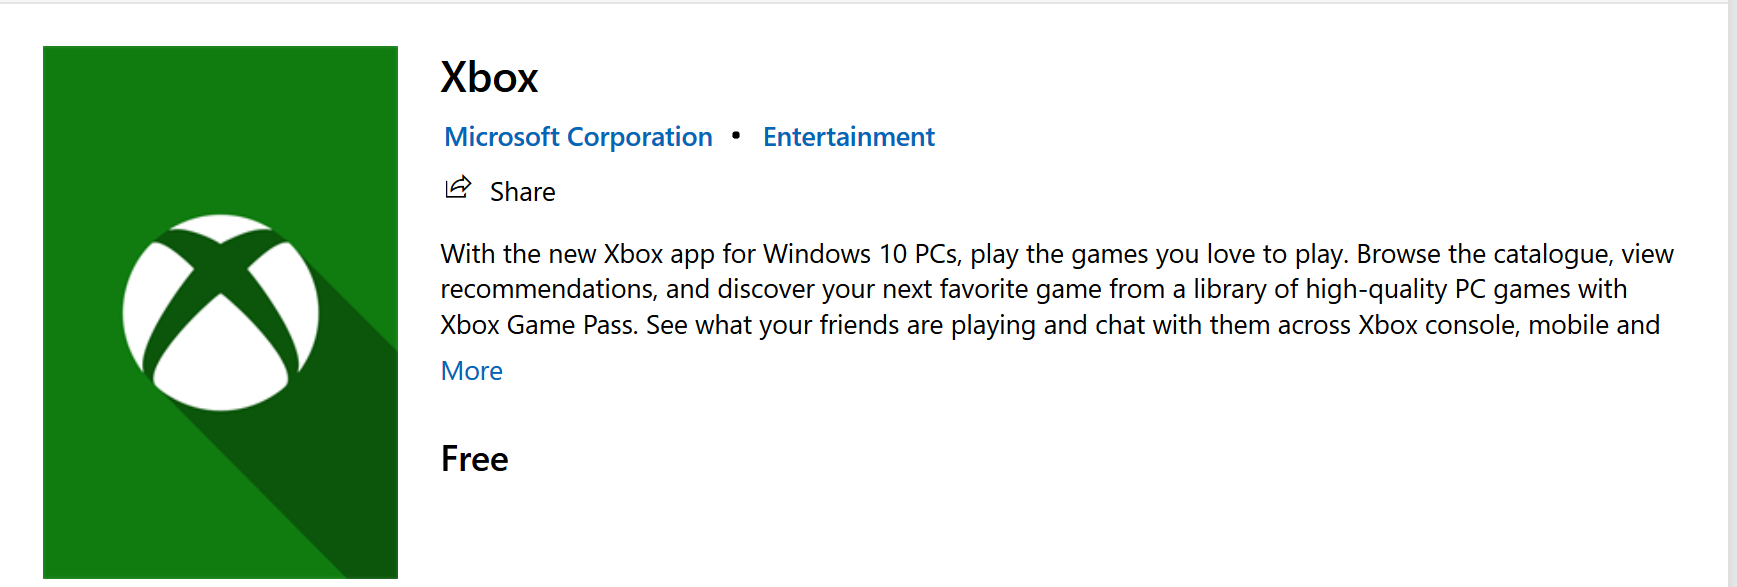Click the "recommendations" word in the description
1737x587 pixels.
tap(547, 289)
